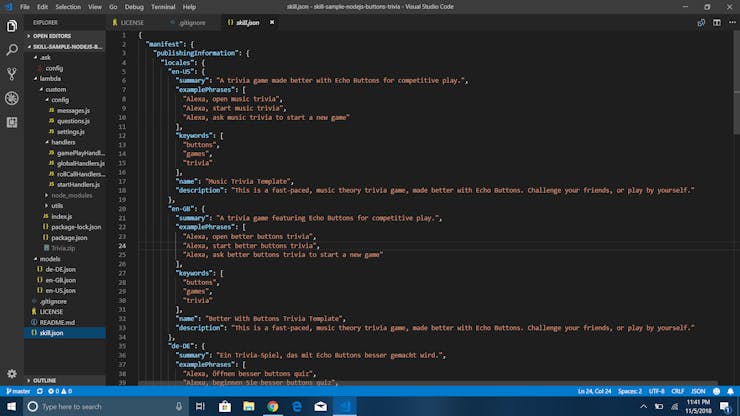The width and height of the screenshot is (740, 416).
Task: Open settings.js in the explorer
Action: tap(71, 132)
